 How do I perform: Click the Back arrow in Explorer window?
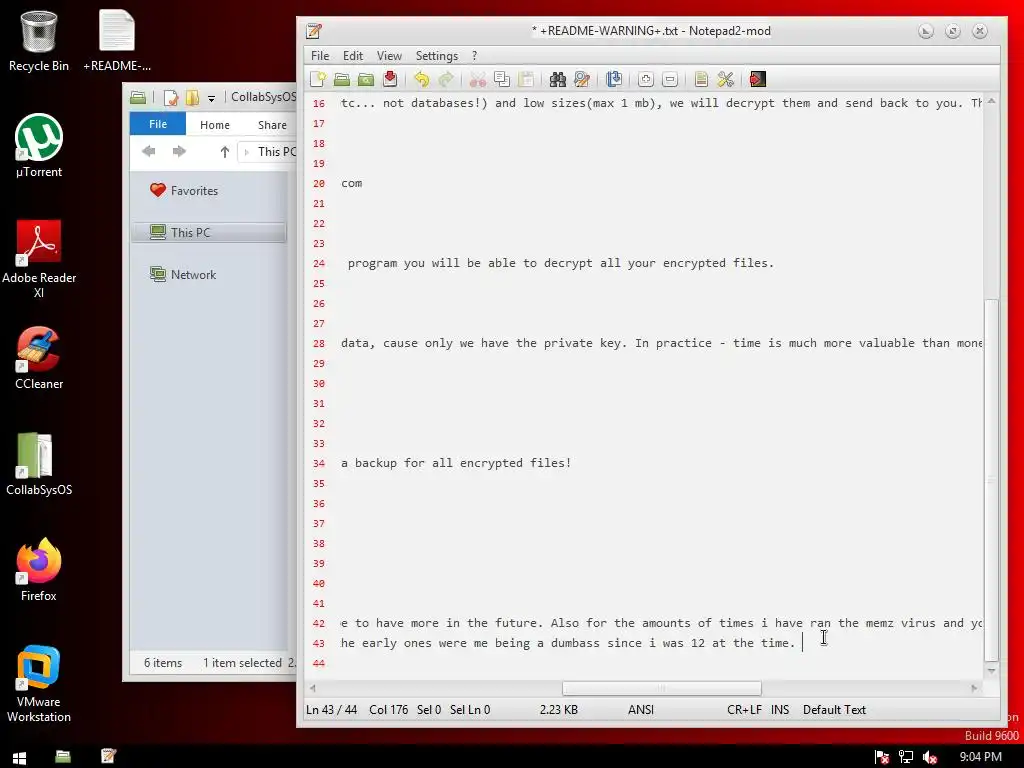tap(148, 152)
